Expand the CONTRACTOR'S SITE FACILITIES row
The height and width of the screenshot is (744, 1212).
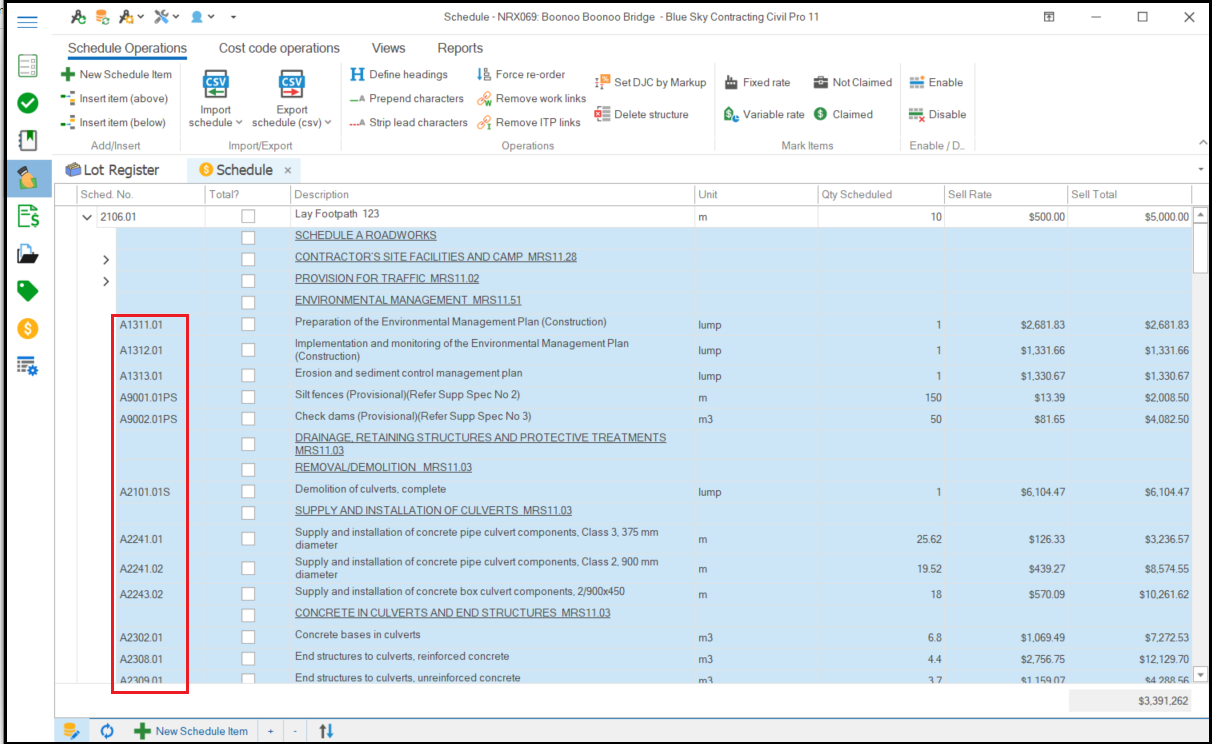pos(106,260)
